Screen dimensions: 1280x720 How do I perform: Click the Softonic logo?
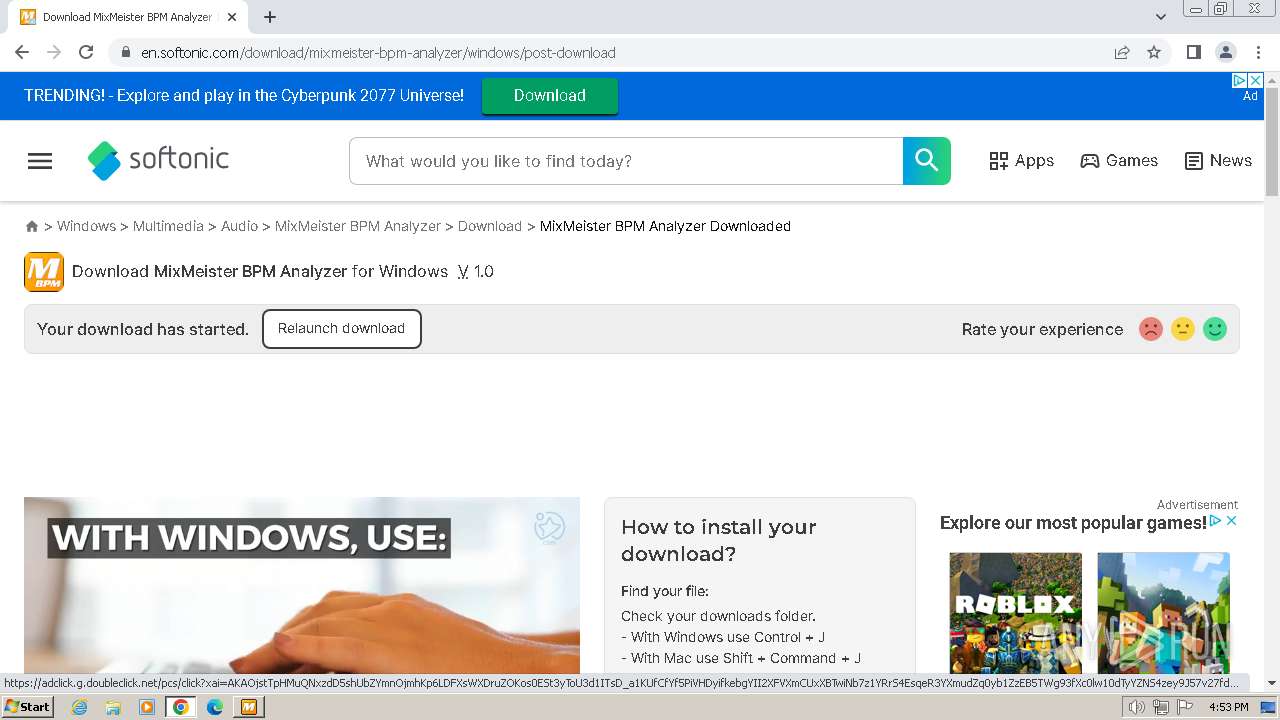coord(158,160)
